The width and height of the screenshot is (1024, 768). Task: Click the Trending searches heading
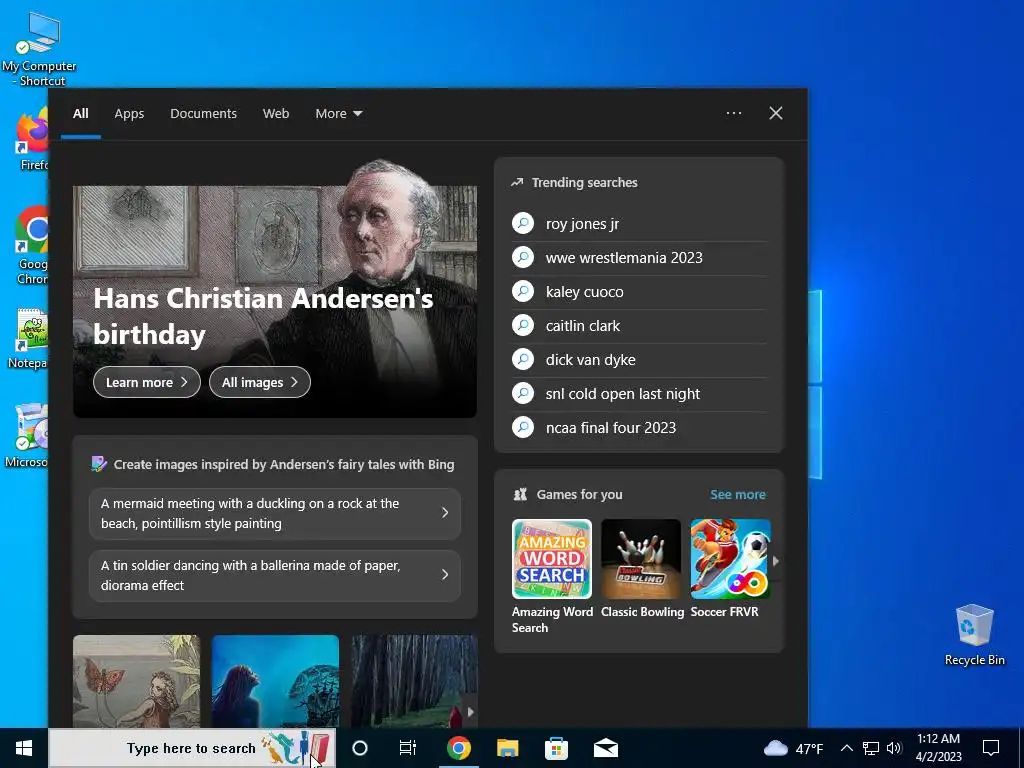point(584,183)
